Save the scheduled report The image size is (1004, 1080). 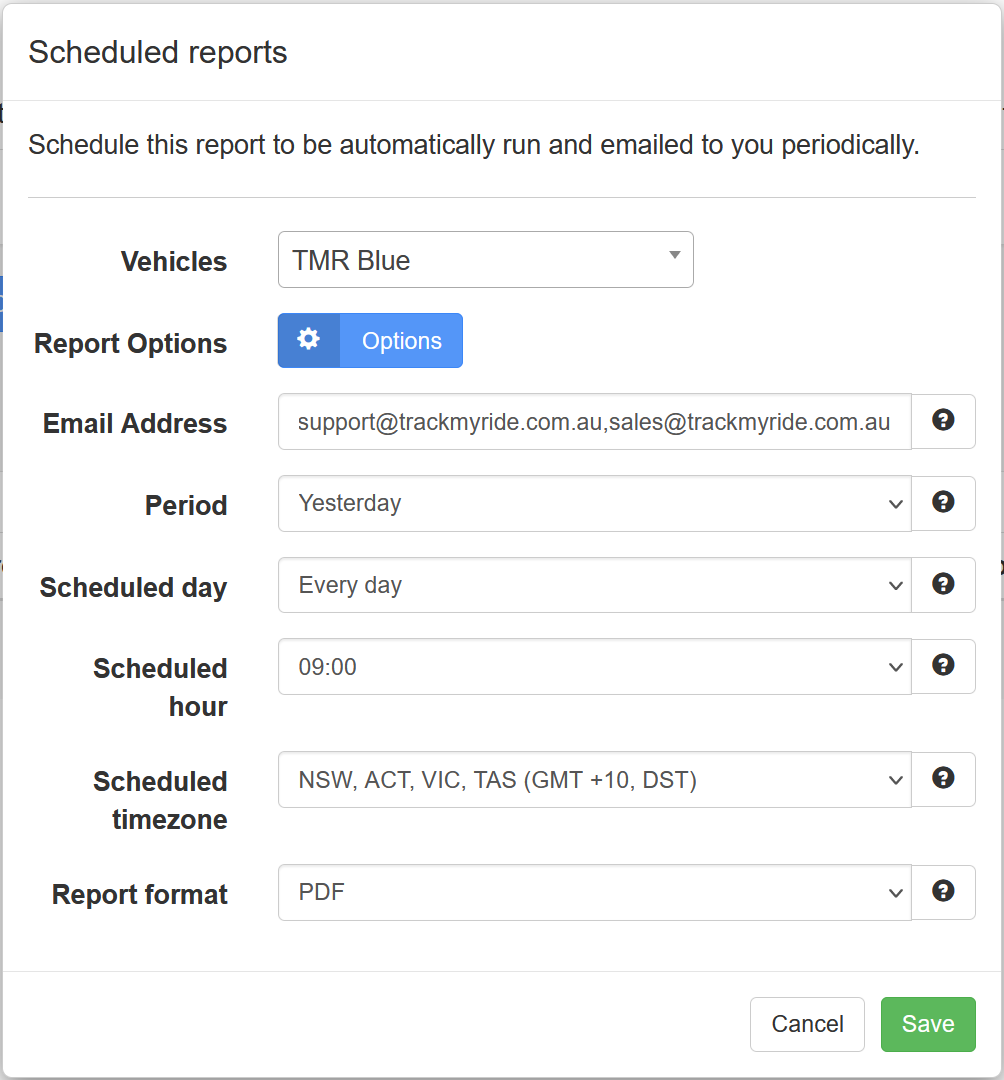[x=928, y=1024]
